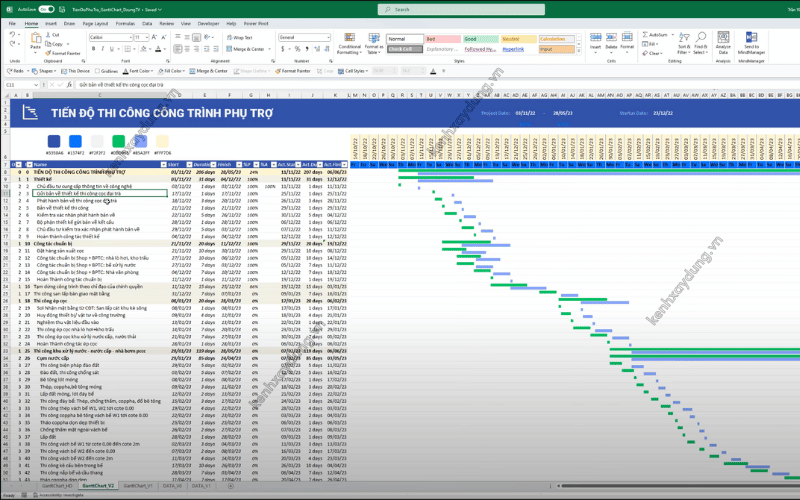The height and width of the screenshot is (500, 800).
Task: Apply bold formatting with the B icon
Action: coord(92,48)
